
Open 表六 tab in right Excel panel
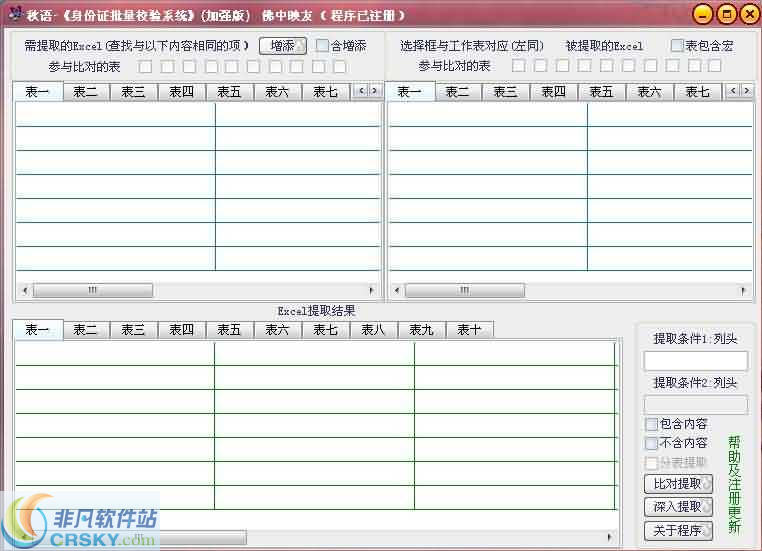pos(649,91)
